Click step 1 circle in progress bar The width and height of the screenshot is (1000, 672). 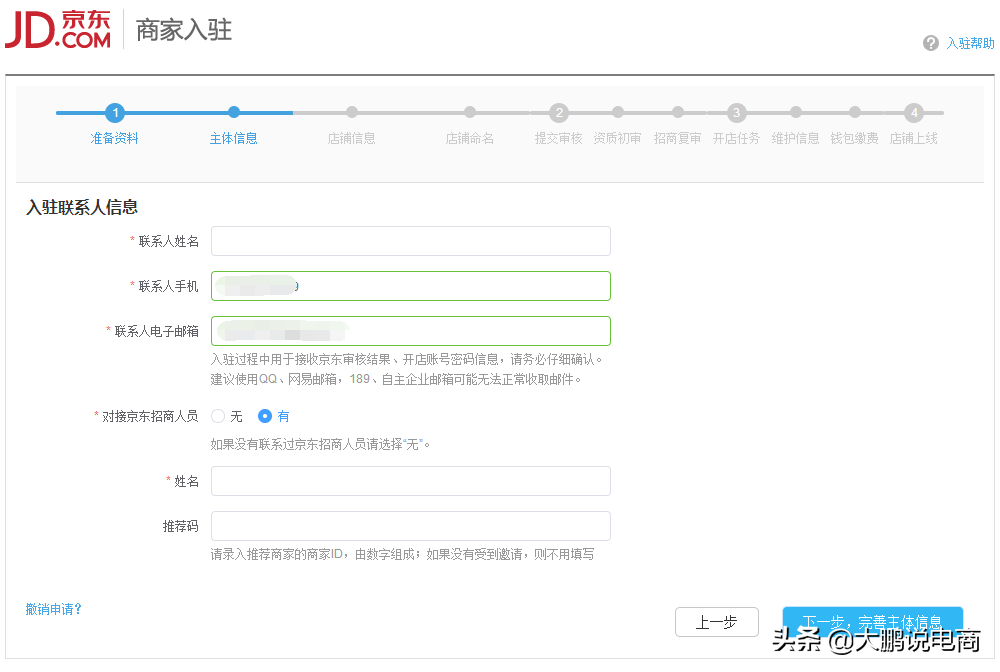click(115, 113)
